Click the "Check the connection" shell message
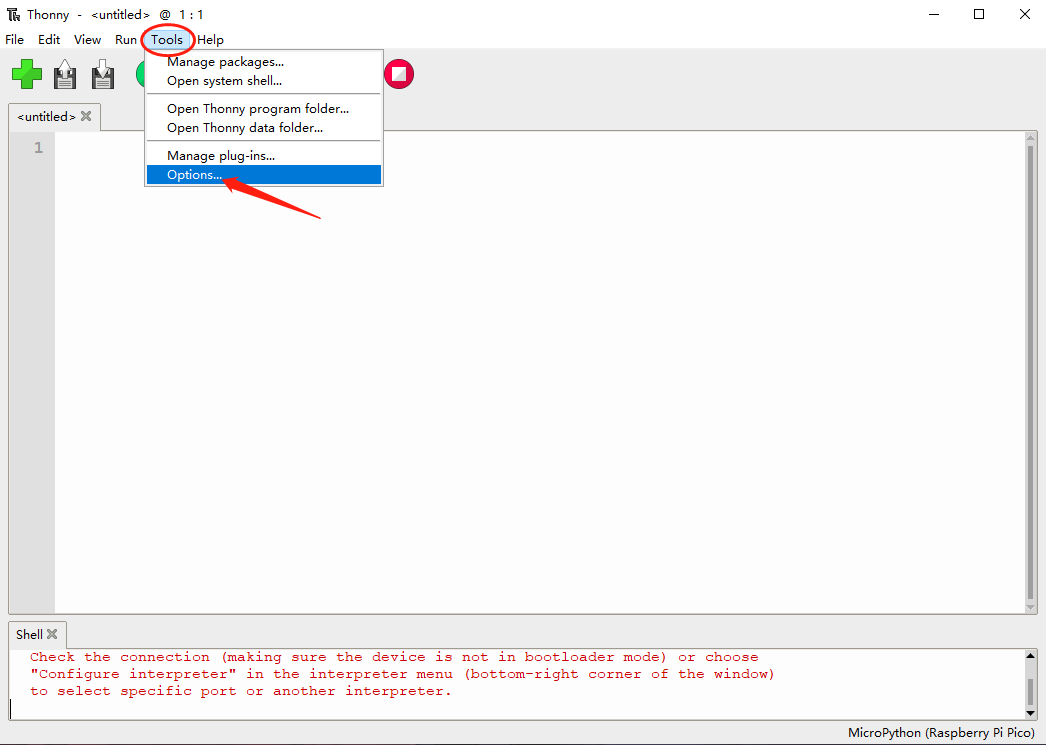 [x=119, y=657]
